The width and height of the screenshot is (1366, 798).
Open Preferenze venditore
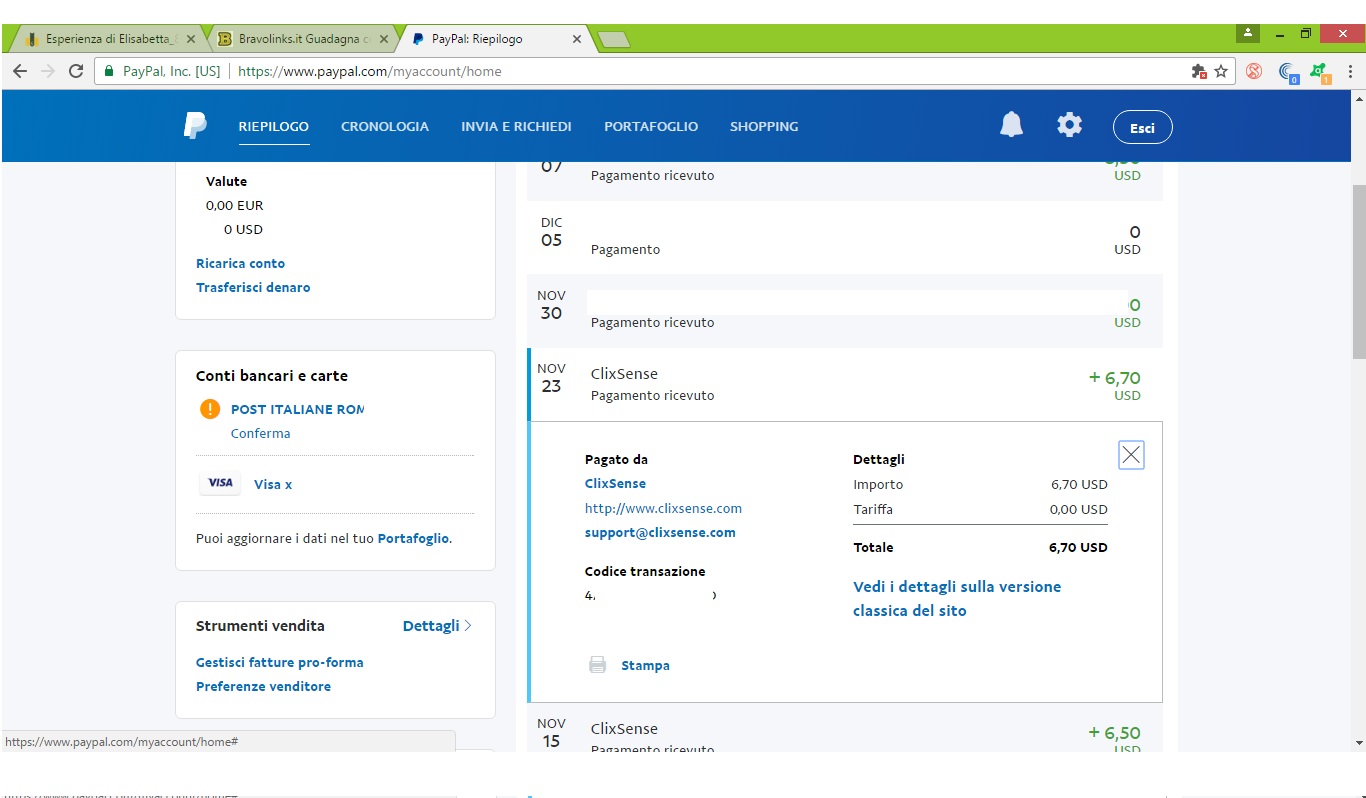[x=263, y=686]
